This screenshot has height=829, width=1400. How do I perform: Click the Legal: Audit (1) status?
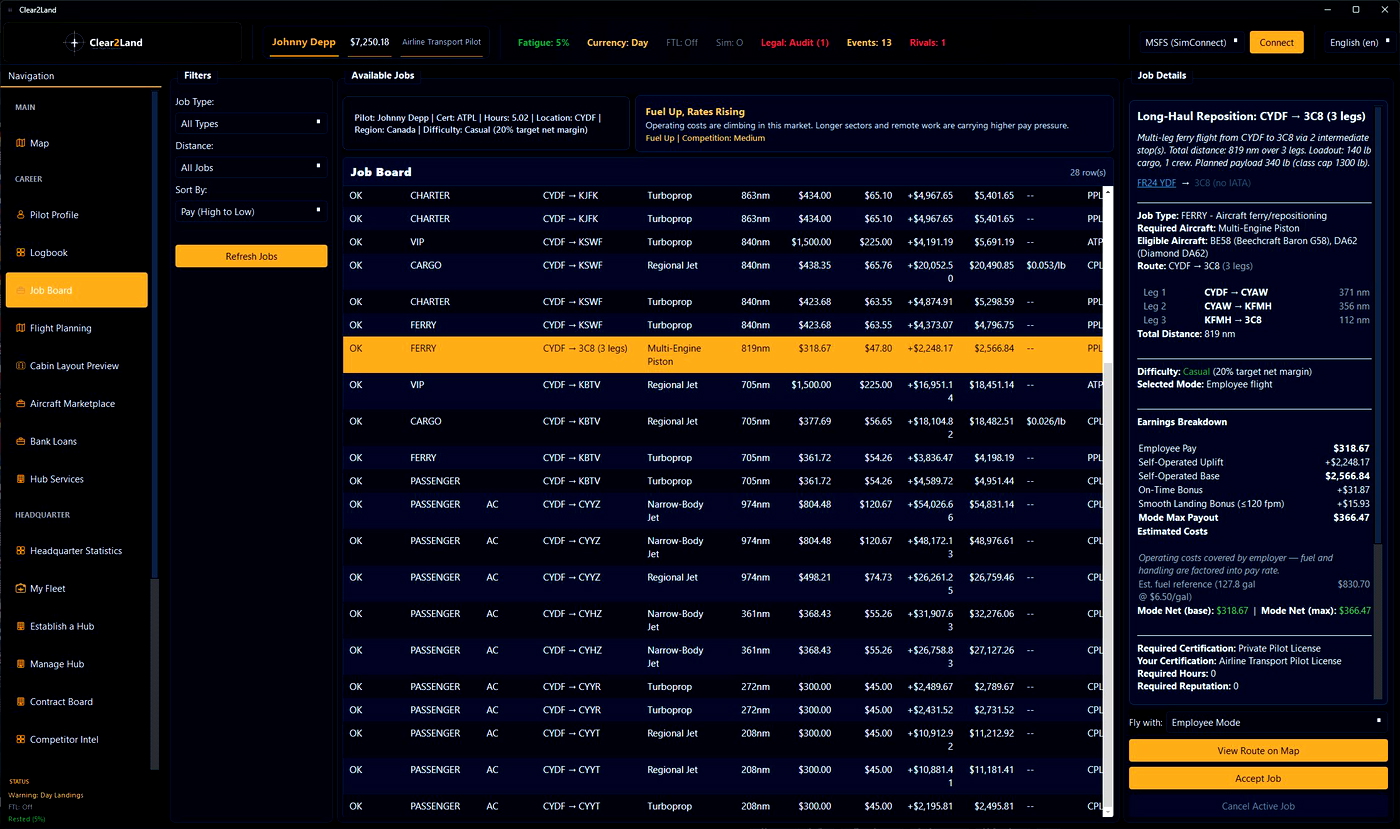[x=795, y=43]
